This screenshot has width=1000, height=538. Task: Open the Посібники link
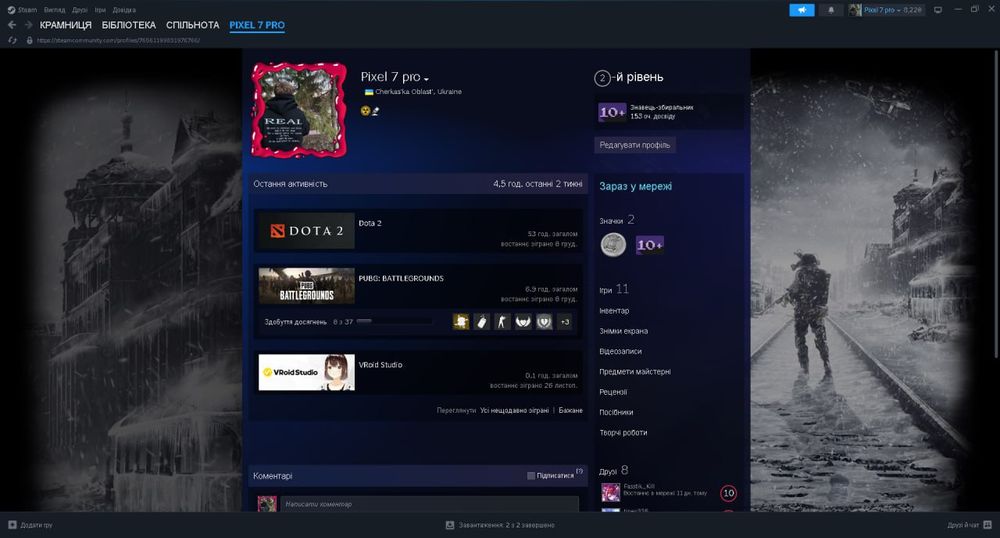(616, 413)
